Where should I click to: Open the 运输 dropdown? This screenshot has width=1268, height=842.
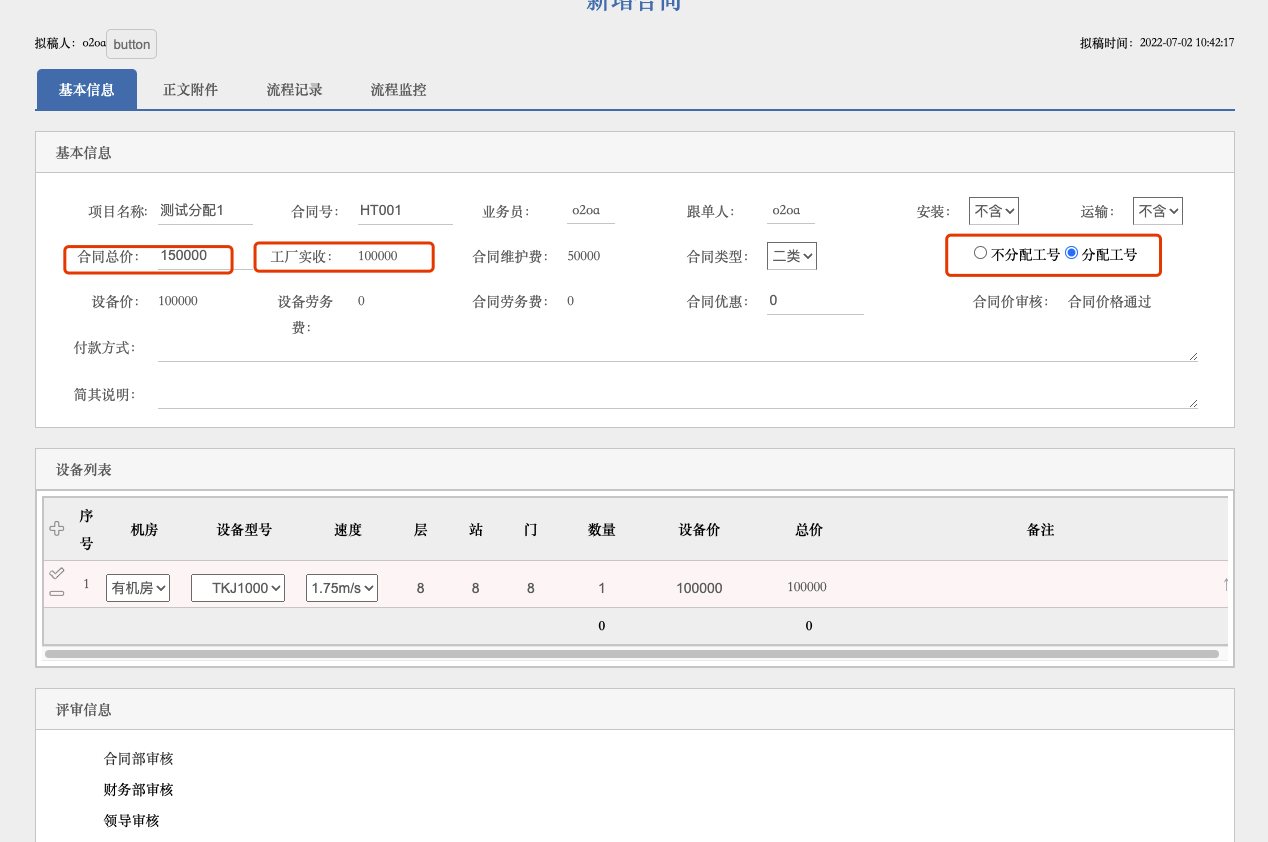[1157, 211]
